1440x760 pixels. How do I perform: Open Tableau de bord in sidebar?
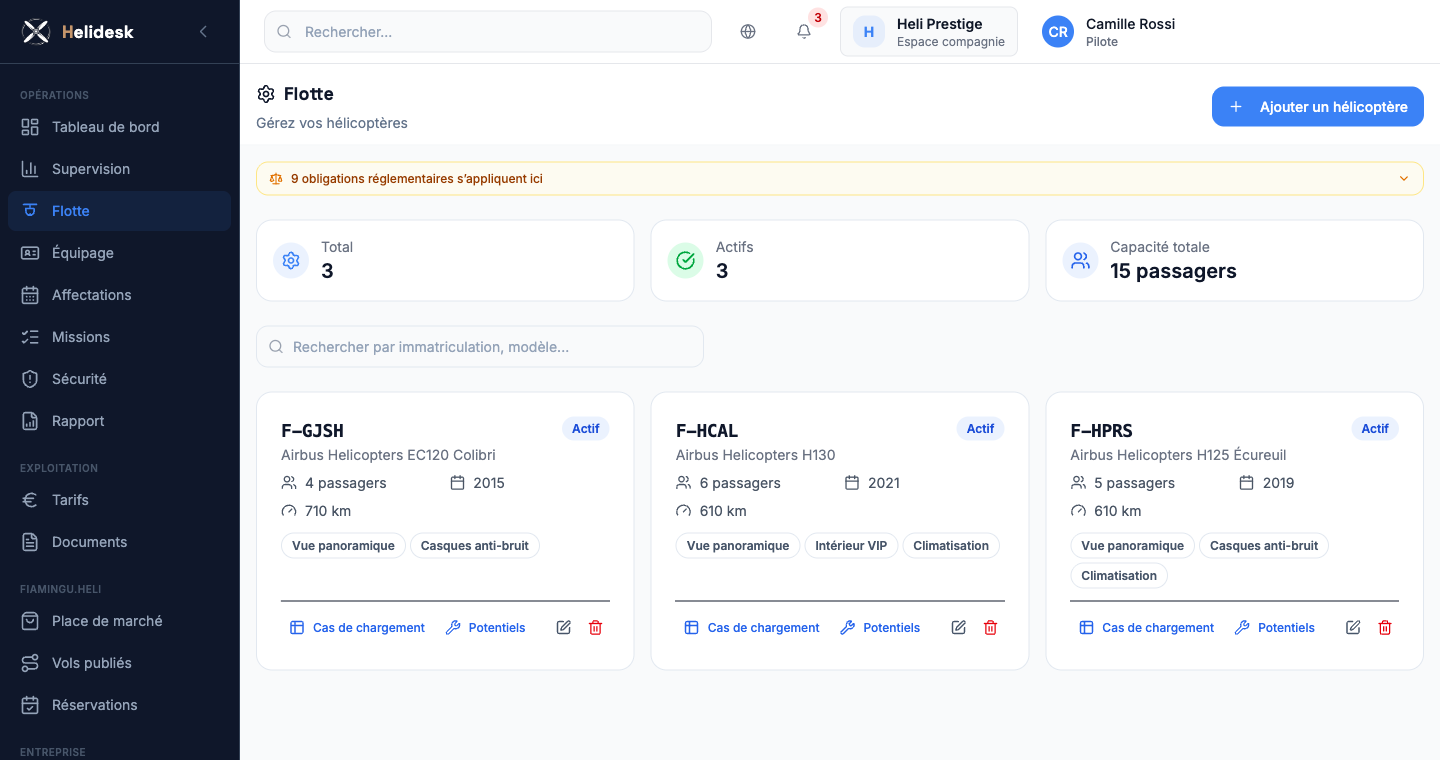[x=119, y=127]
